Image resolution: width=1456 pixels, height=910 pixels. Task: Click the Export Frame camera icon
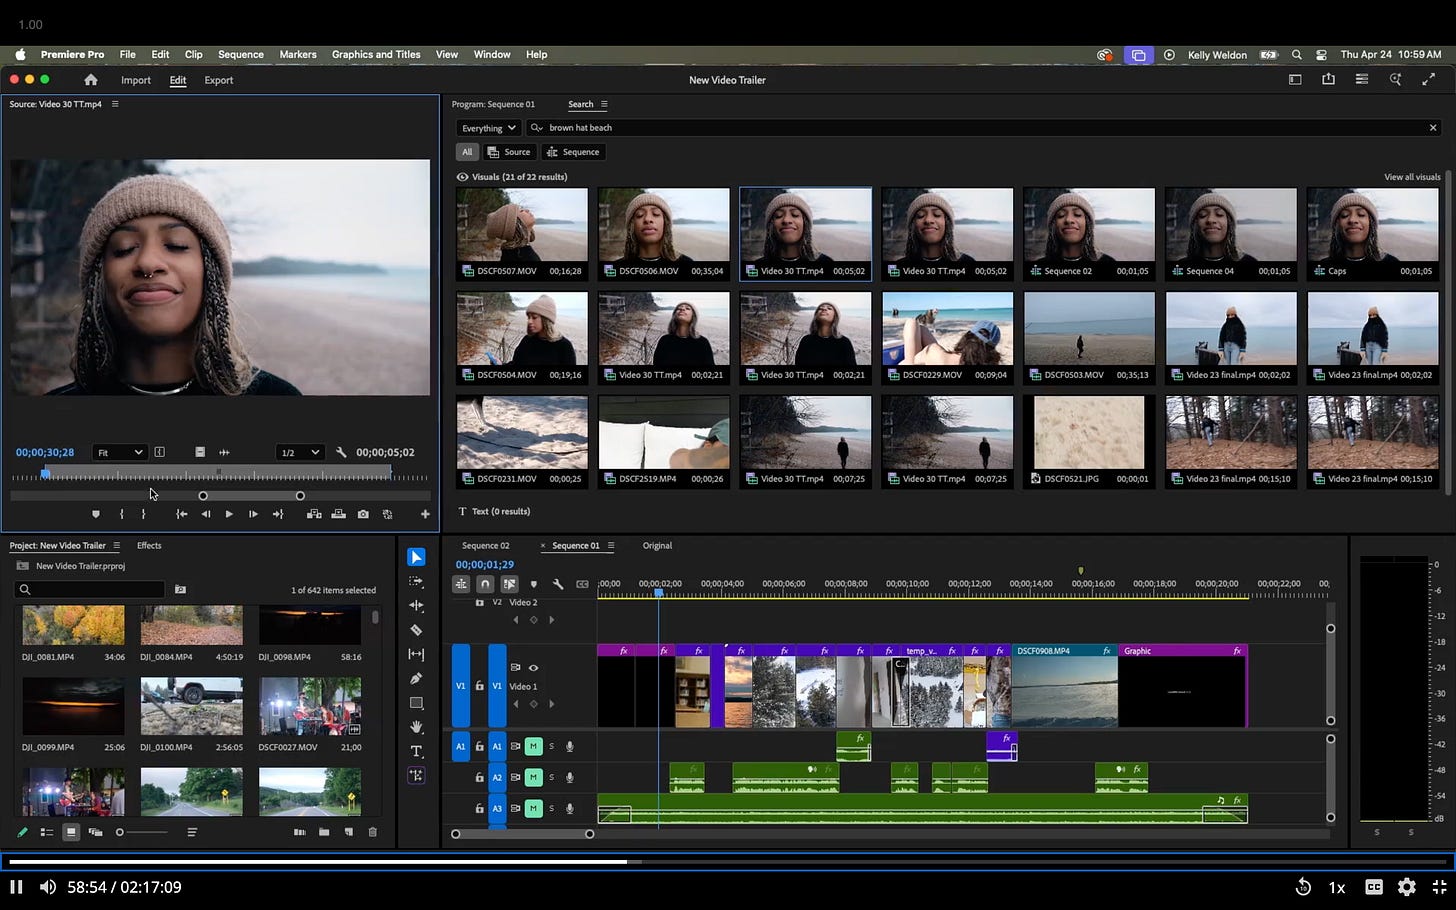(363, 514)
